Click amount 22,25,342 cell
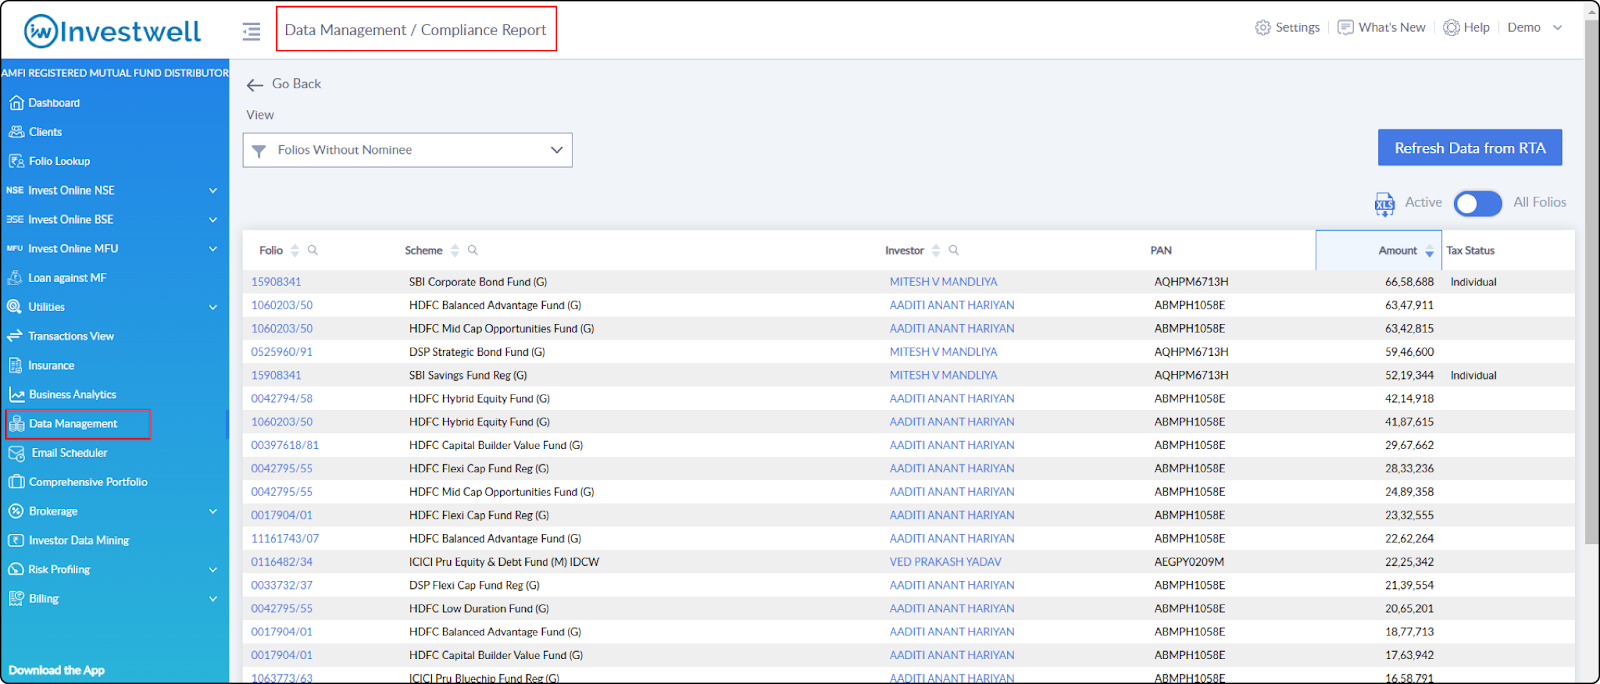Viewport: 1600px width, 684px height. click(x=1409, y=562)
